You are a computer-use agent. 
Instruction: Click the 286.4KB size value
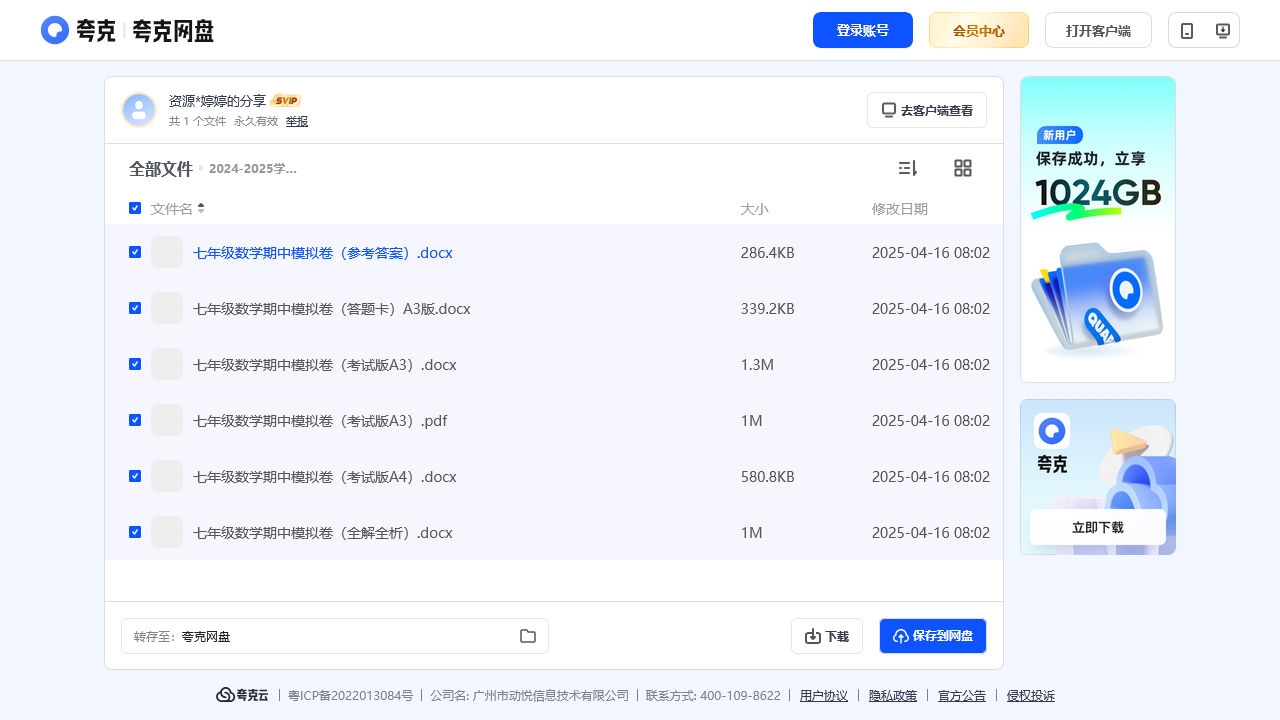[x=768, y=253]
